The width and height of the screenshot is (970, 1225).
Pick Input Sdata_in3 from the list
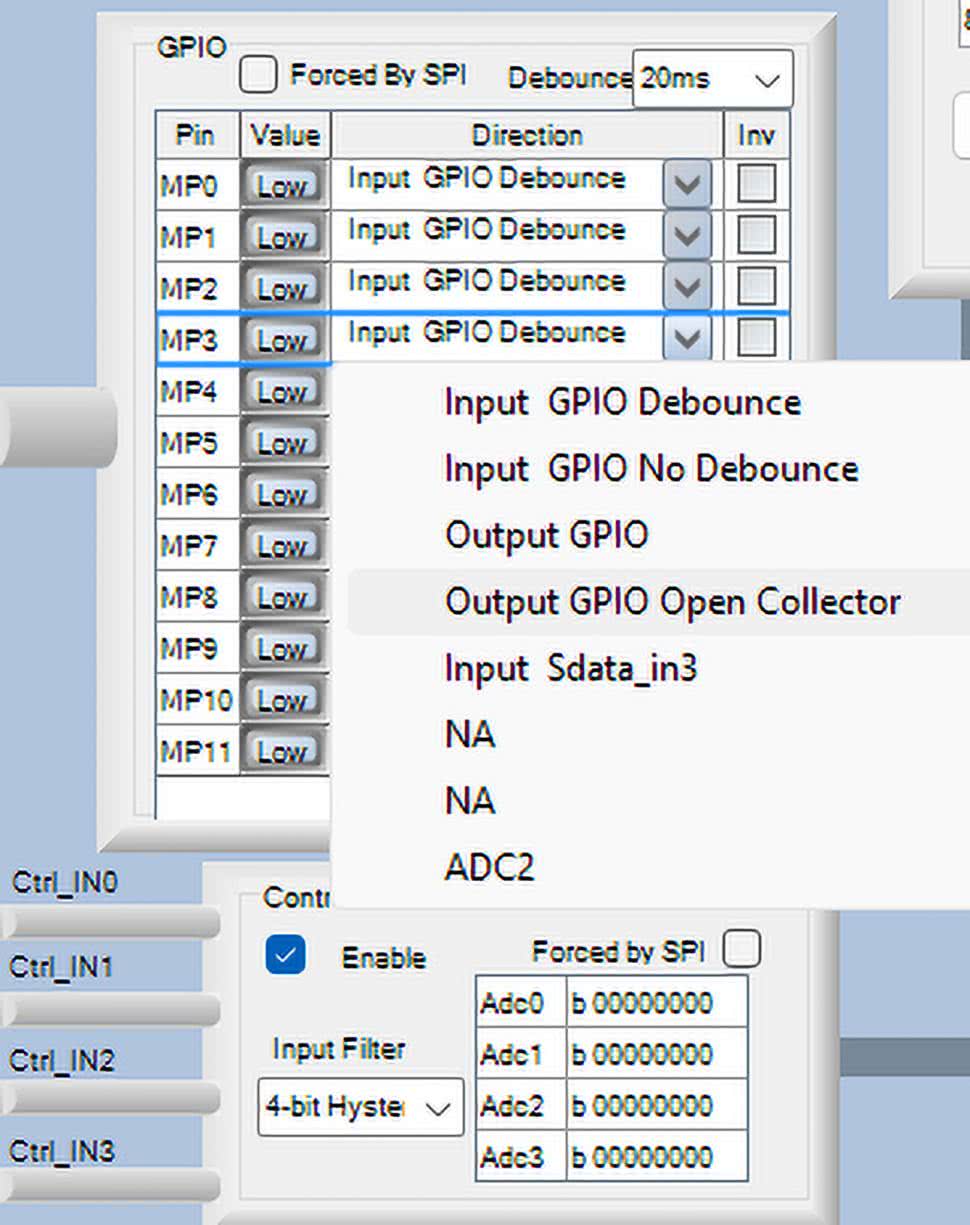point(570,669)
